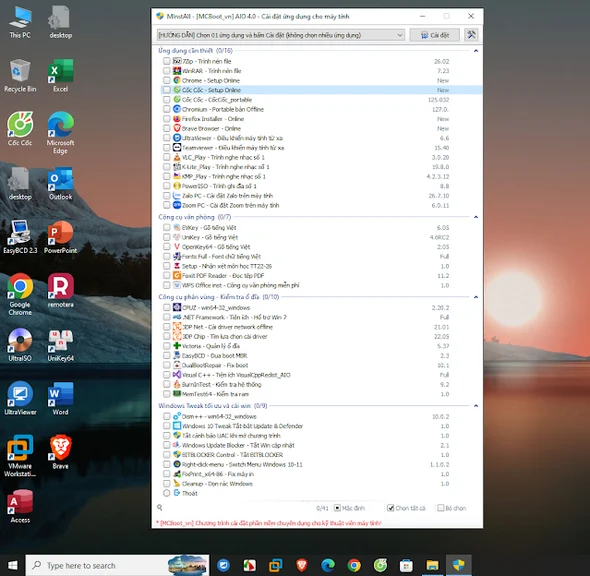Click the Visual C++ icon in list

click(177, 375)
